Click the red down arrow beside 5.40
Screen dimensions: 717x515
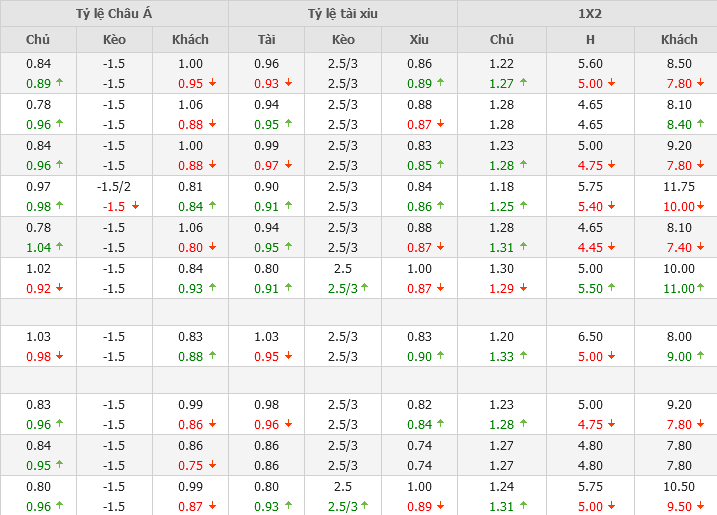pos(612,206)
